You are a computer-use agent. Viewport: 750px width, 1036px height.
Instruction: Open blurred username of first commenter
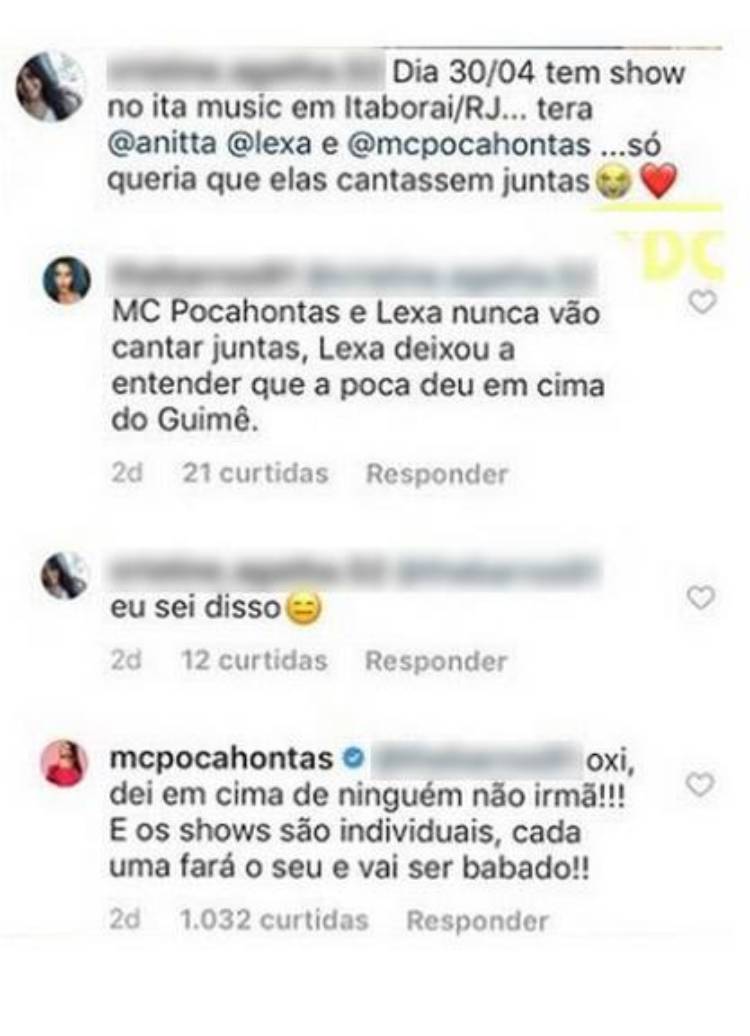(246, 74)
